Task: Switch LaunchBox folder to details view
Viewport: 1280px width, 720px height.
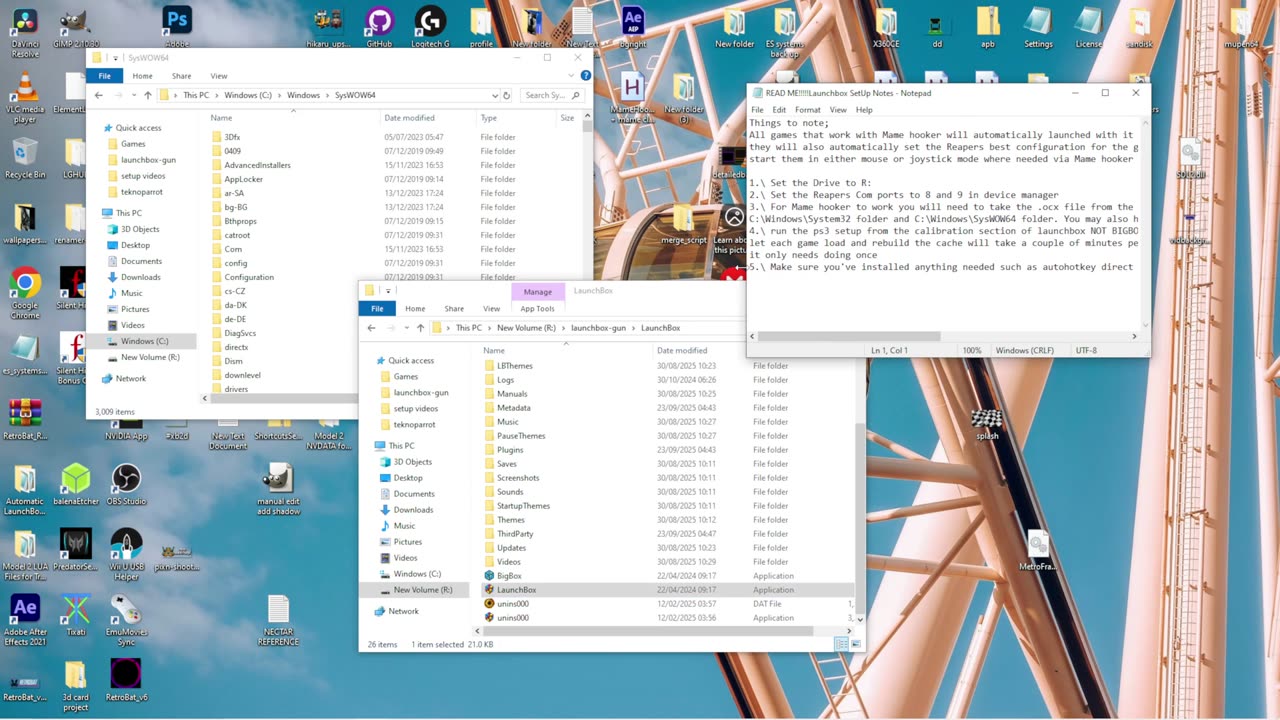Action: point(841,644)
